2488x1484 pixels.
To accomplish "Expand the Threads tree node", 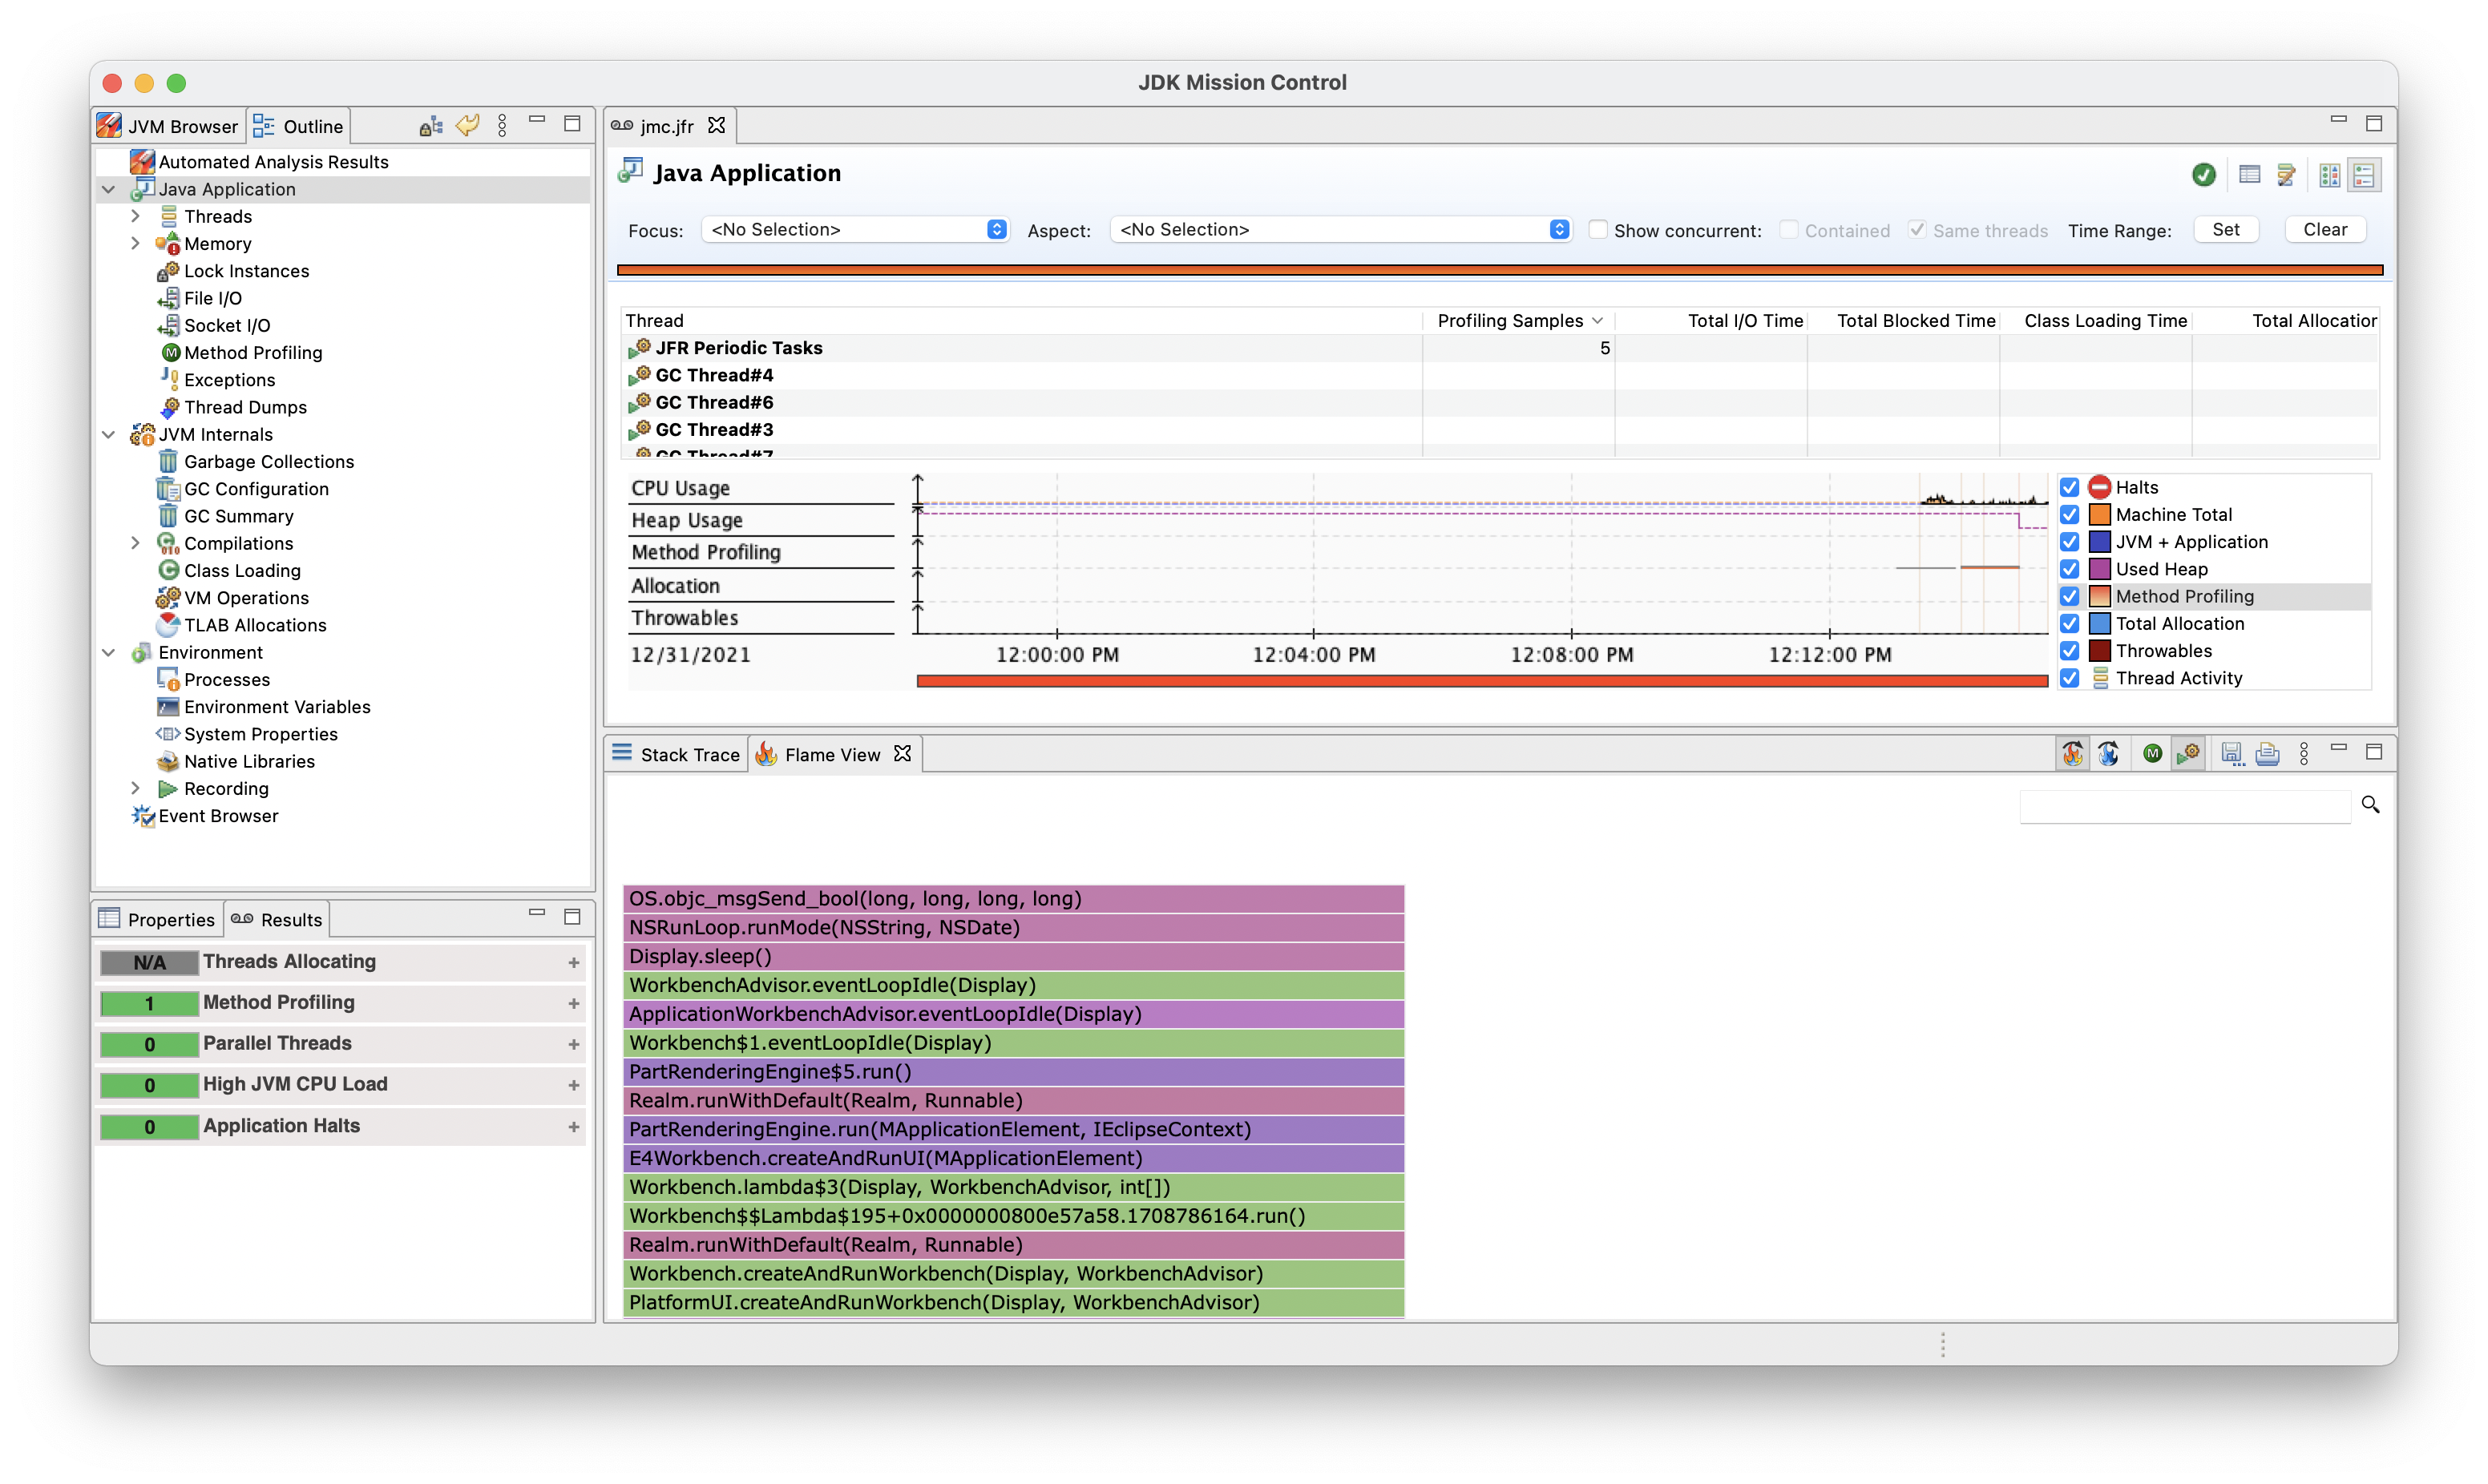I will click(135, 216).
